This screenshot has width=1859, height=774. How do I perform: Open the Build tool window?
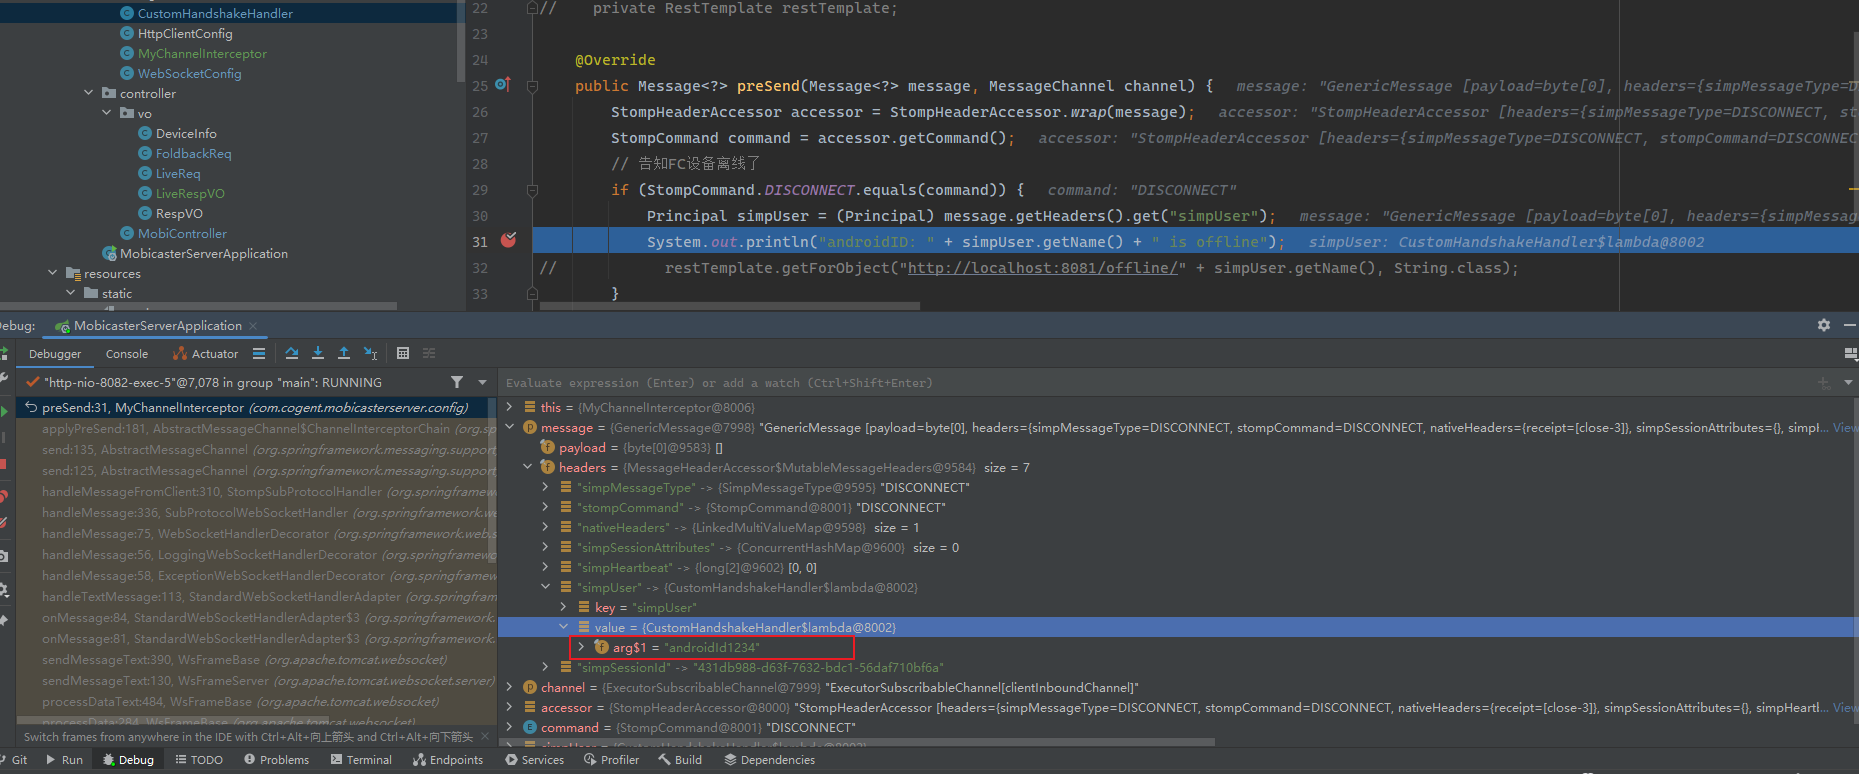click(x=680, y=760)
